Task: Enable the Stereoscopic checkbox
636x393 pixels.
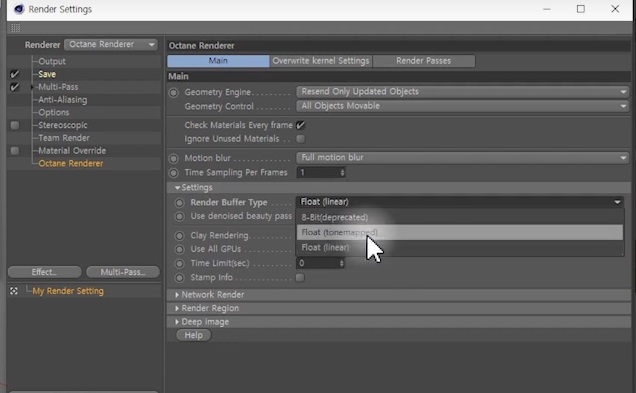Action: tap(15, 125)
